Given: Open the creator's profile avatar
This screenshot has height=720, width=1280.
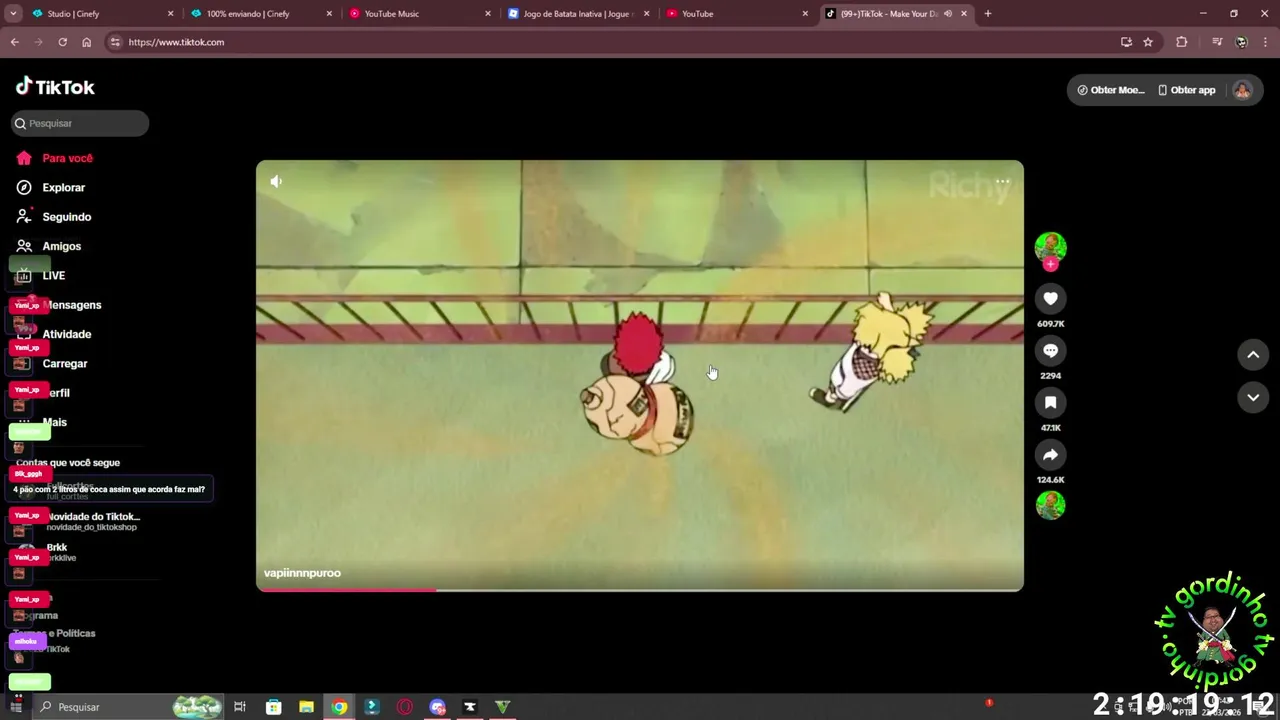Looking at the screenshot, I should [1050, 247].
